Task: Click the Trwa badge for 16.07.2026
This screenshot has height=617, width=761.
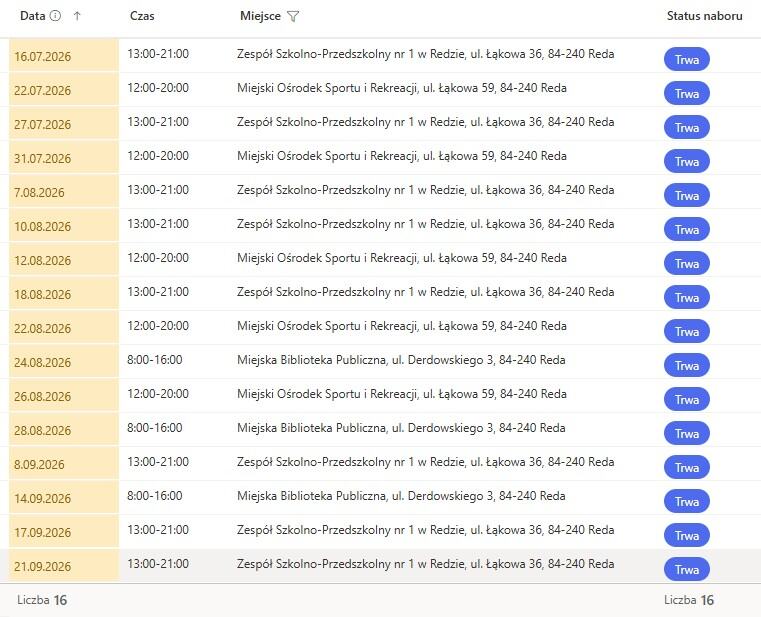Action: [687, 59]
